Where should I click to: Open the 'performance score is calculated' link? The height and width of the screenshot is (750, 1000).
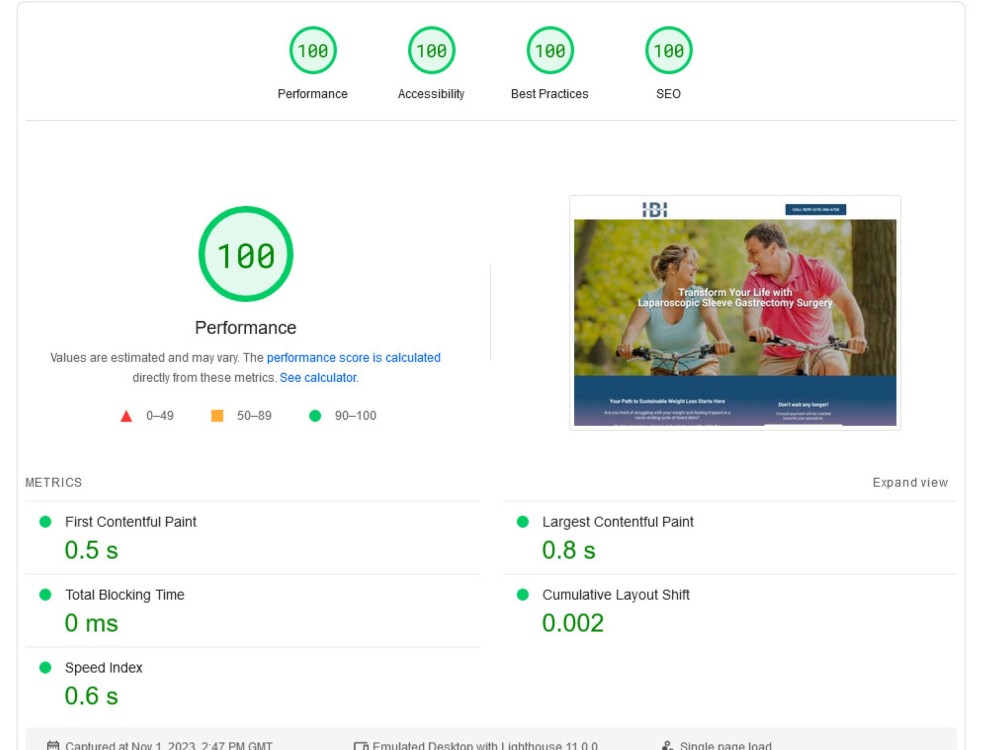(353, 358)
